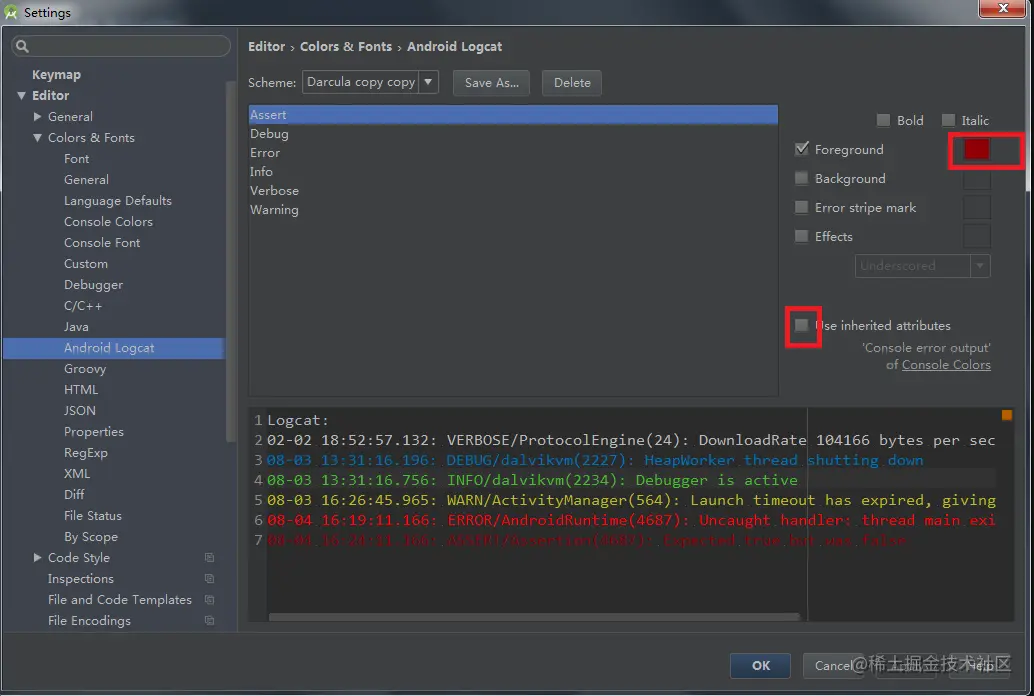Select By Scope color settings
1034x696 pixels.
pyautogui.click(x=91, y=537)
